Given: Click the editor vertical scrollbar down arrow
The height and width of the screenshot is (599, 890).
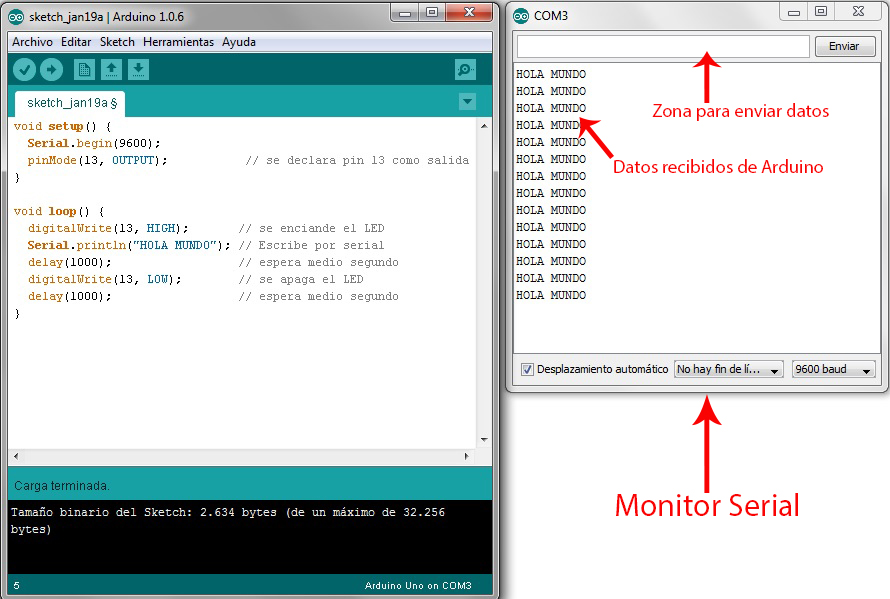Looking at the screenshot, I should [484, 439].
